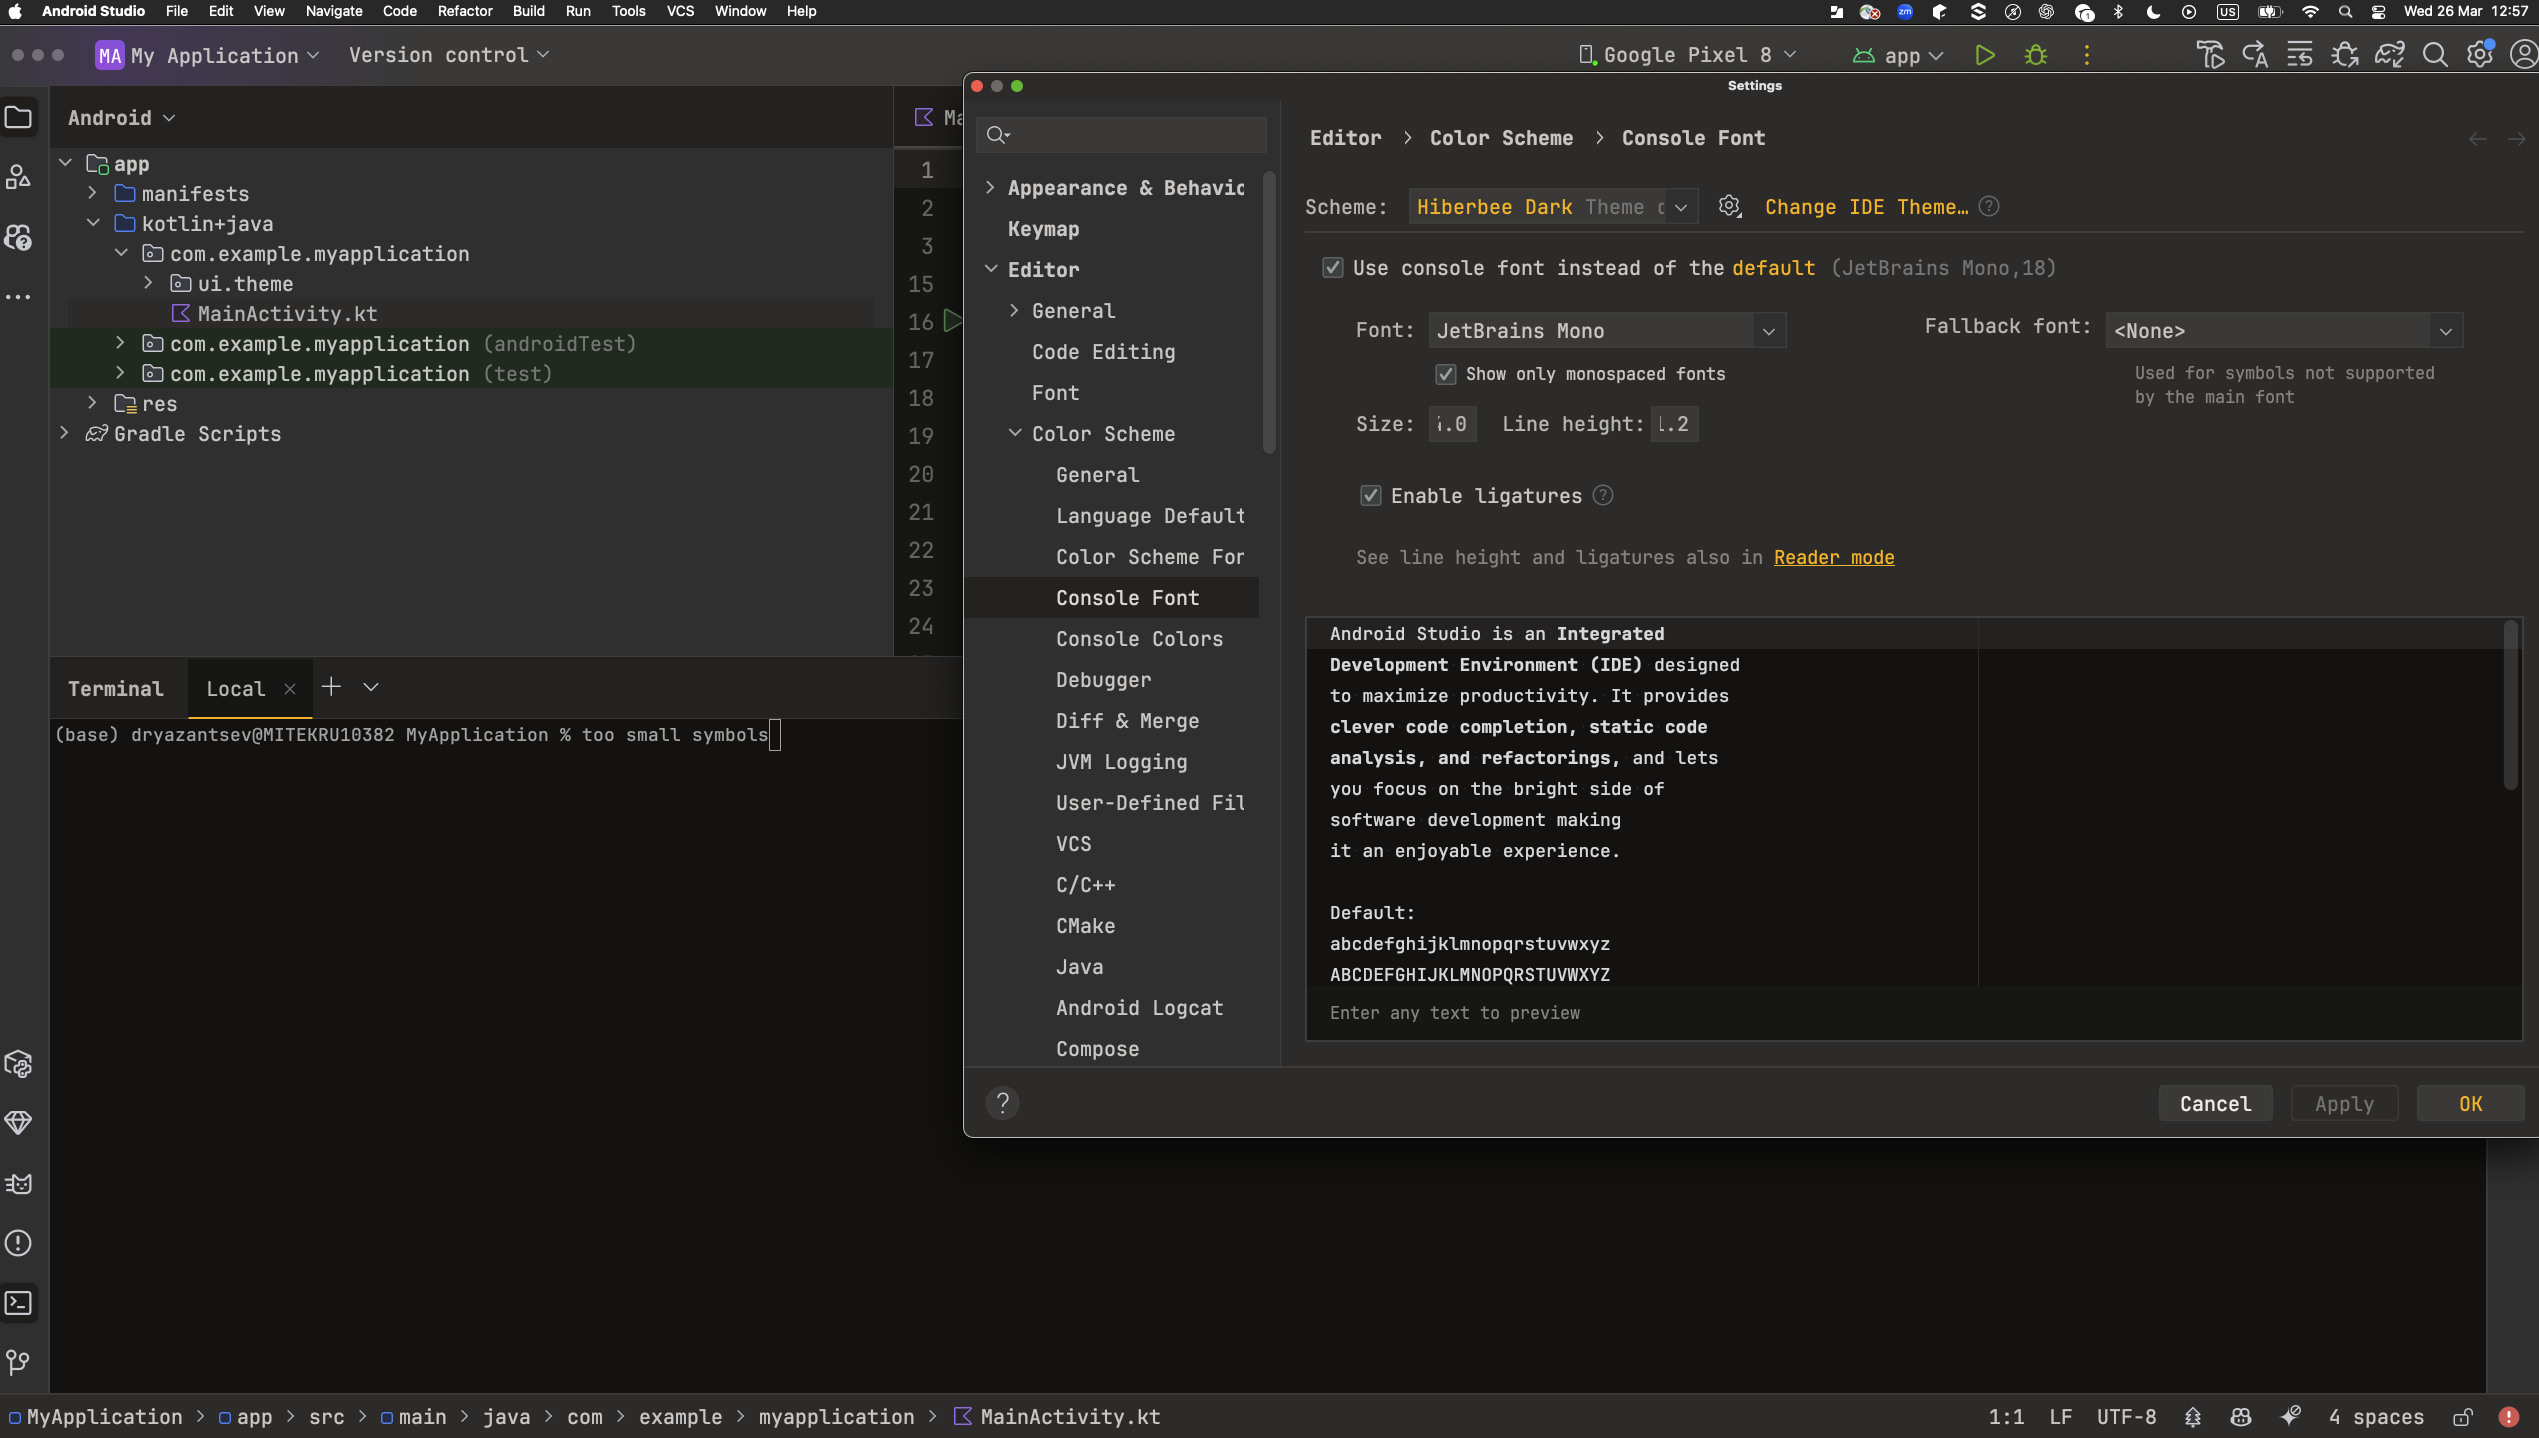The height and width of the screenshot is (1438, 2539).
Task: Click the Run app play icon
Action: pyautogui.click(x=1985, y=56)
